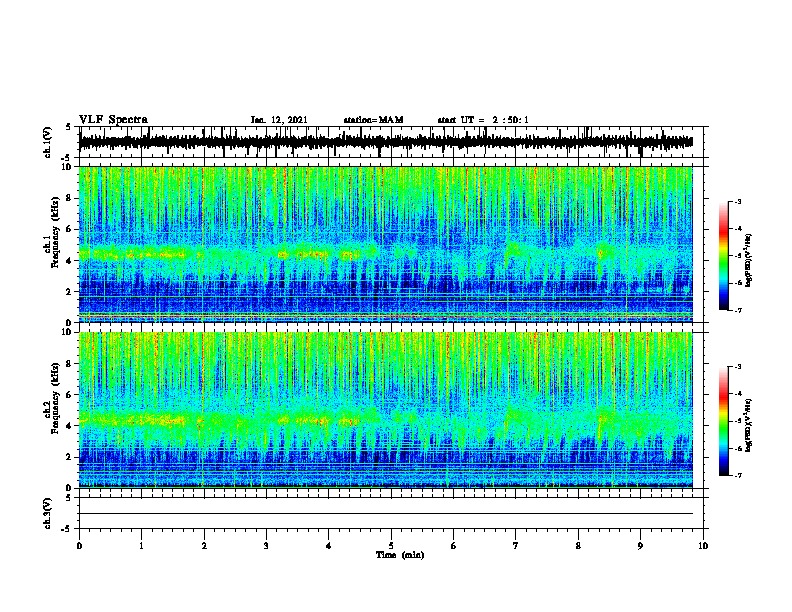Click time axis tick label "1"
This screenshot has width=792, height=612.
pyautogui.click(x=141, y=546)
